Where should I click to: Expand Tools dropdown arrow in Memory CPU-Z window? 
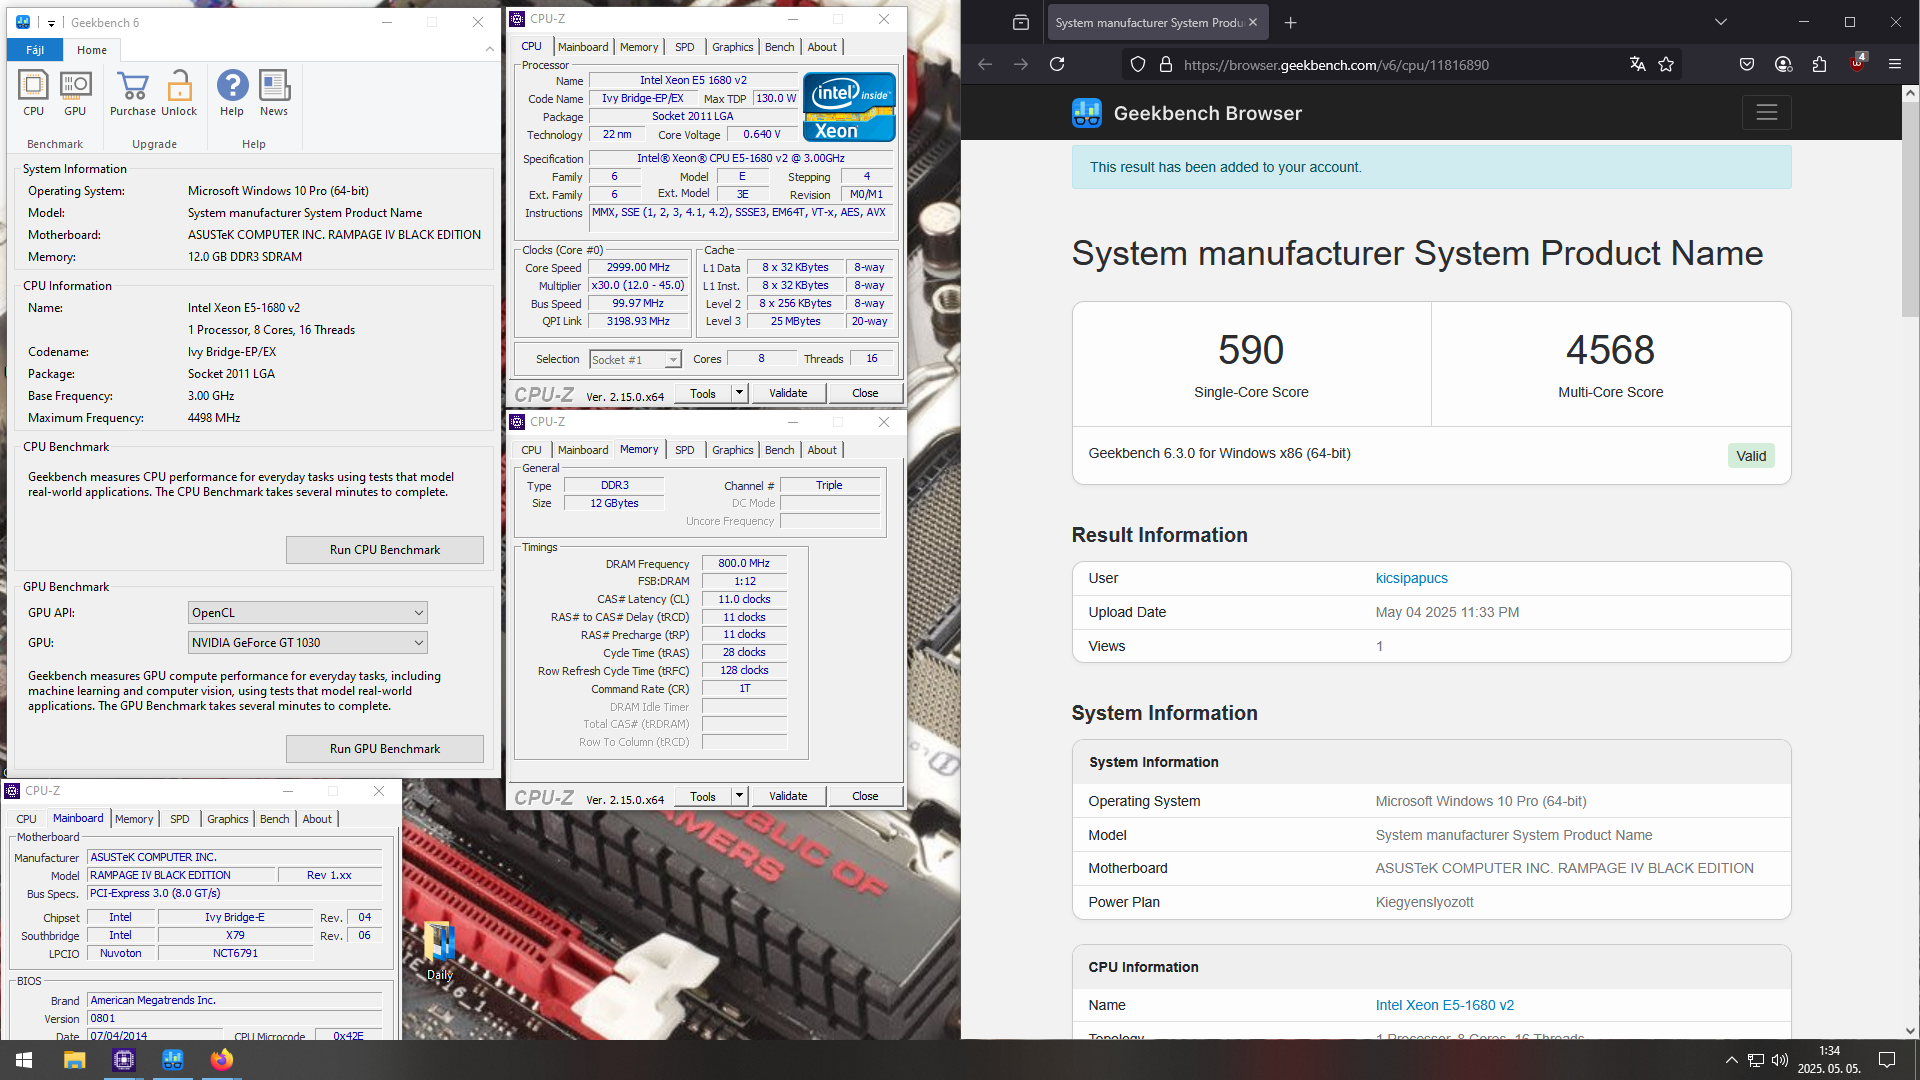pyautogui.click(x=740, y=797)
